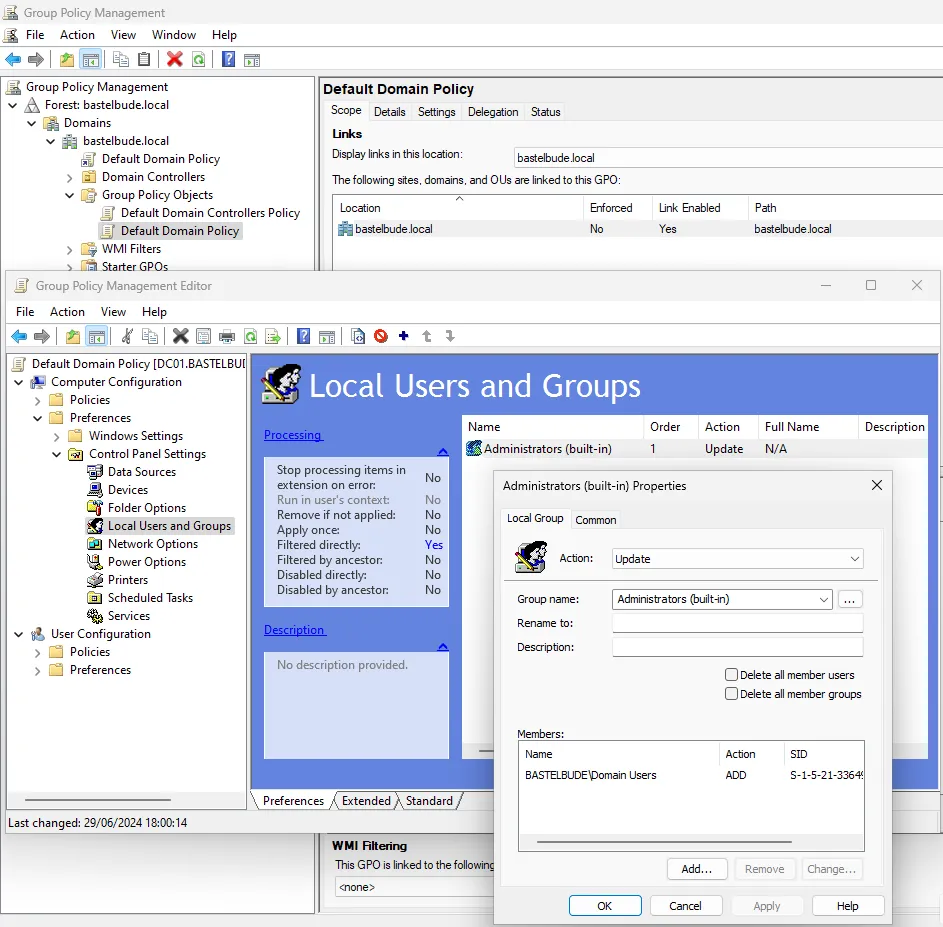Click the red Disable item icon
The height and width of the screenshot is (927, 943).
point(381,337)
